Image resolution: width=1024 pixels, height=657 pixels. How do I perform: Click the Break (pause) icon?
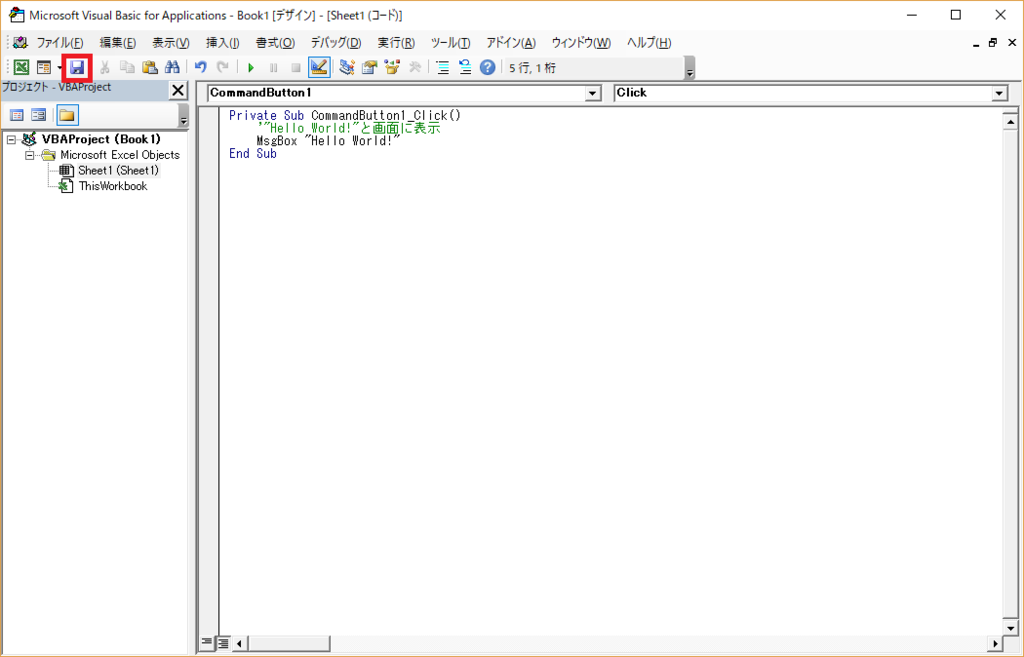[x=274, y=67]
